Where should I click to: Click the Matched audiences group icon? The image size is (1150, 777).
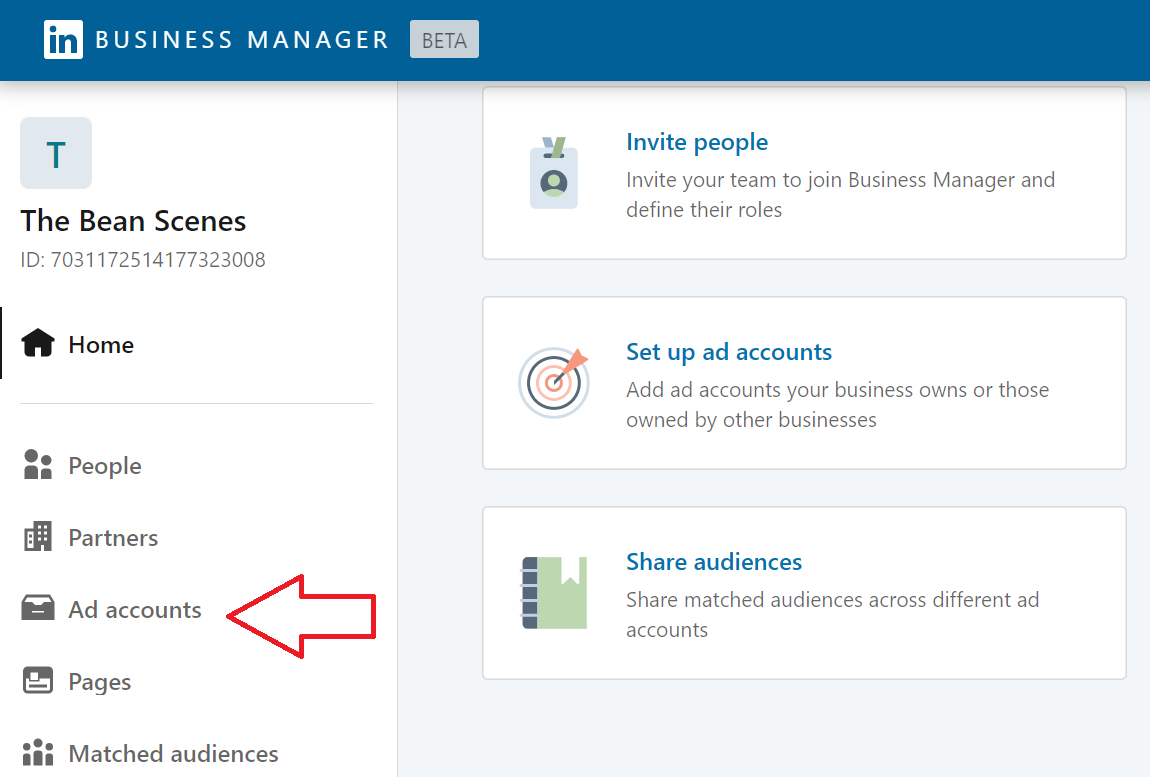click(x=38, y=752)
